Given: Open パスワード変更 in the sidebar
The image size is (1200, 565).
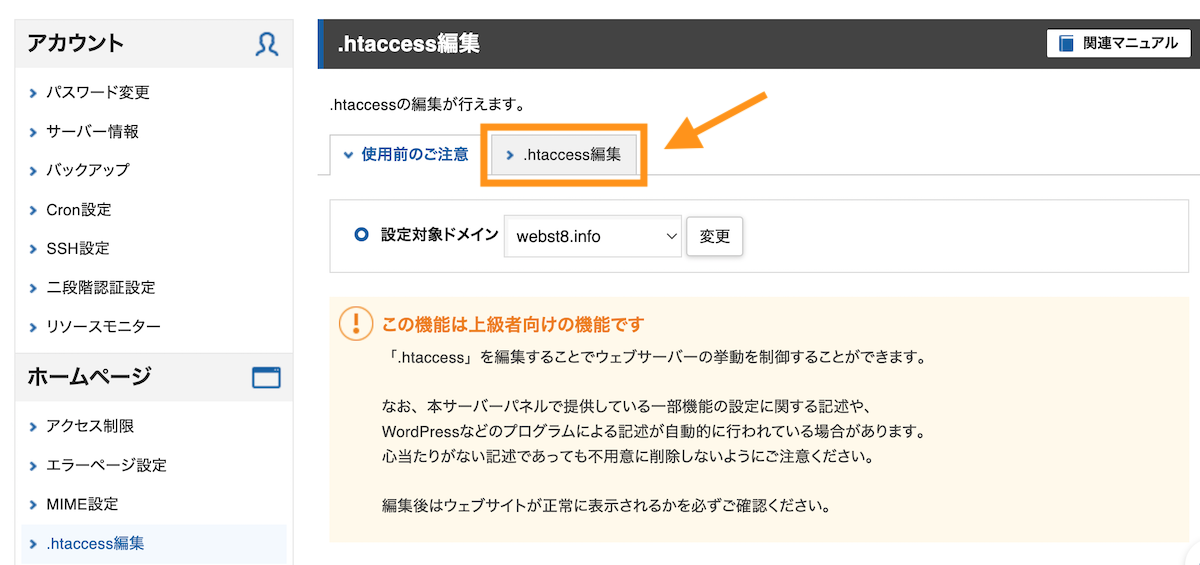Looking at the screenshot, I should pos(97,92).
